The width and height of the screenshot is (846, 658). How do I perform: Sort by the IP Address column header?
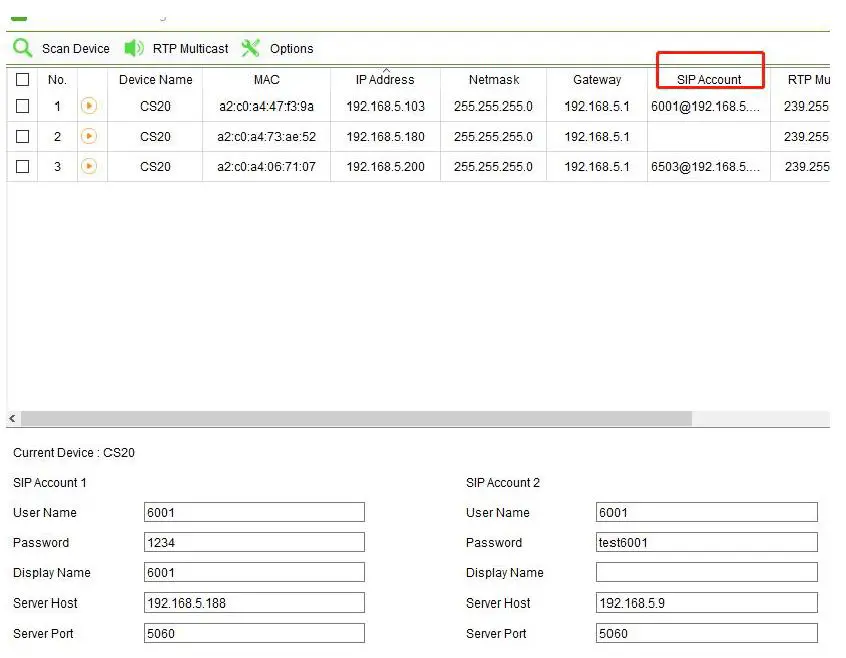(x=385, y=80)
